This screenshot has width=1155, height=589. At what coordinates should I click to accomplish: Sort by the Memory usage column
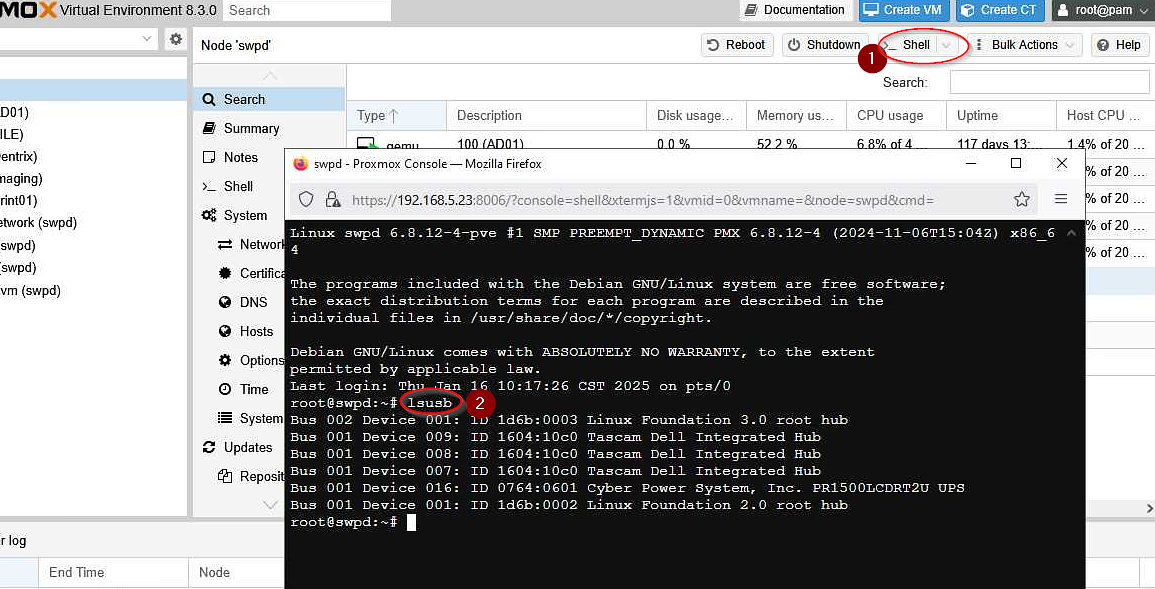coord(796,116)
